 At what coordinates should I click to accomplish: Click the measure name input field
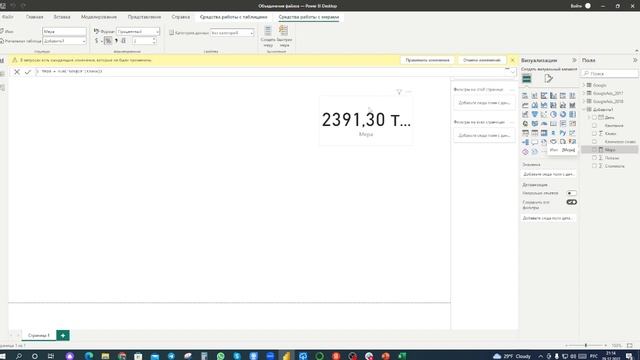coord(64,31)
